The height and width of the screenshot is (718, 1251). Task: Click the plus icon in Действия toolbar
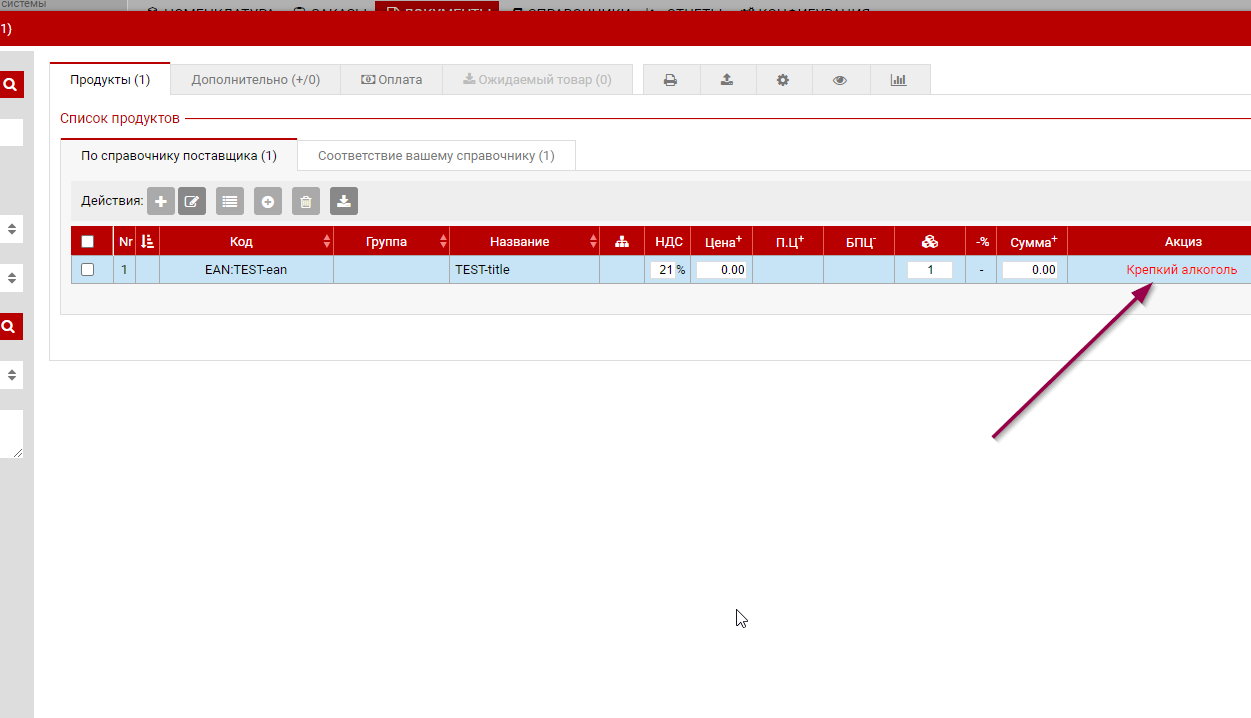160,202
